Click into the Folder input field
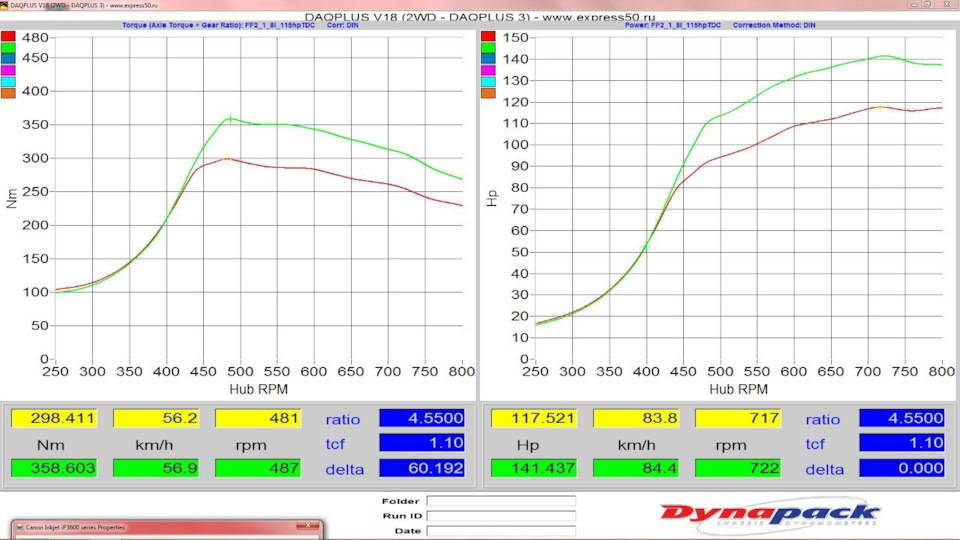Image resolution: width=960 pixels, height=540 pixels. point(501,501)
